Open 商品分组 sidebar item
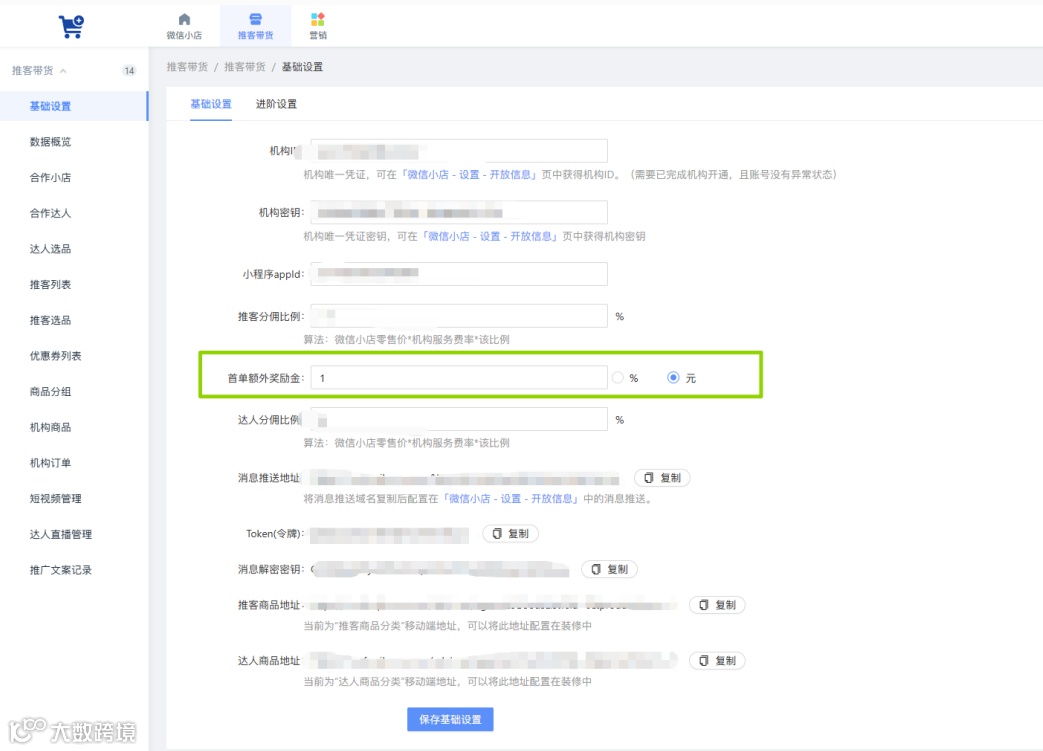The height and width of the screenshot is (751, 1043). tap(51, 392)
